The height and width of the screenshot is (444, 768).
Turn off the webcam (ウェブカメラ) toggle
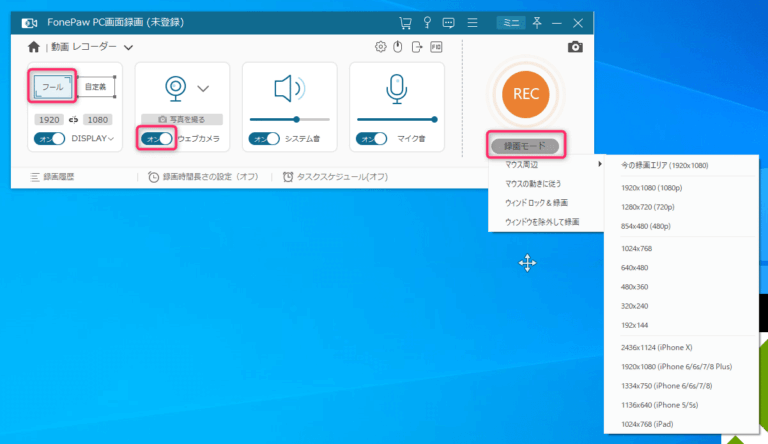(x=158, y=138)
